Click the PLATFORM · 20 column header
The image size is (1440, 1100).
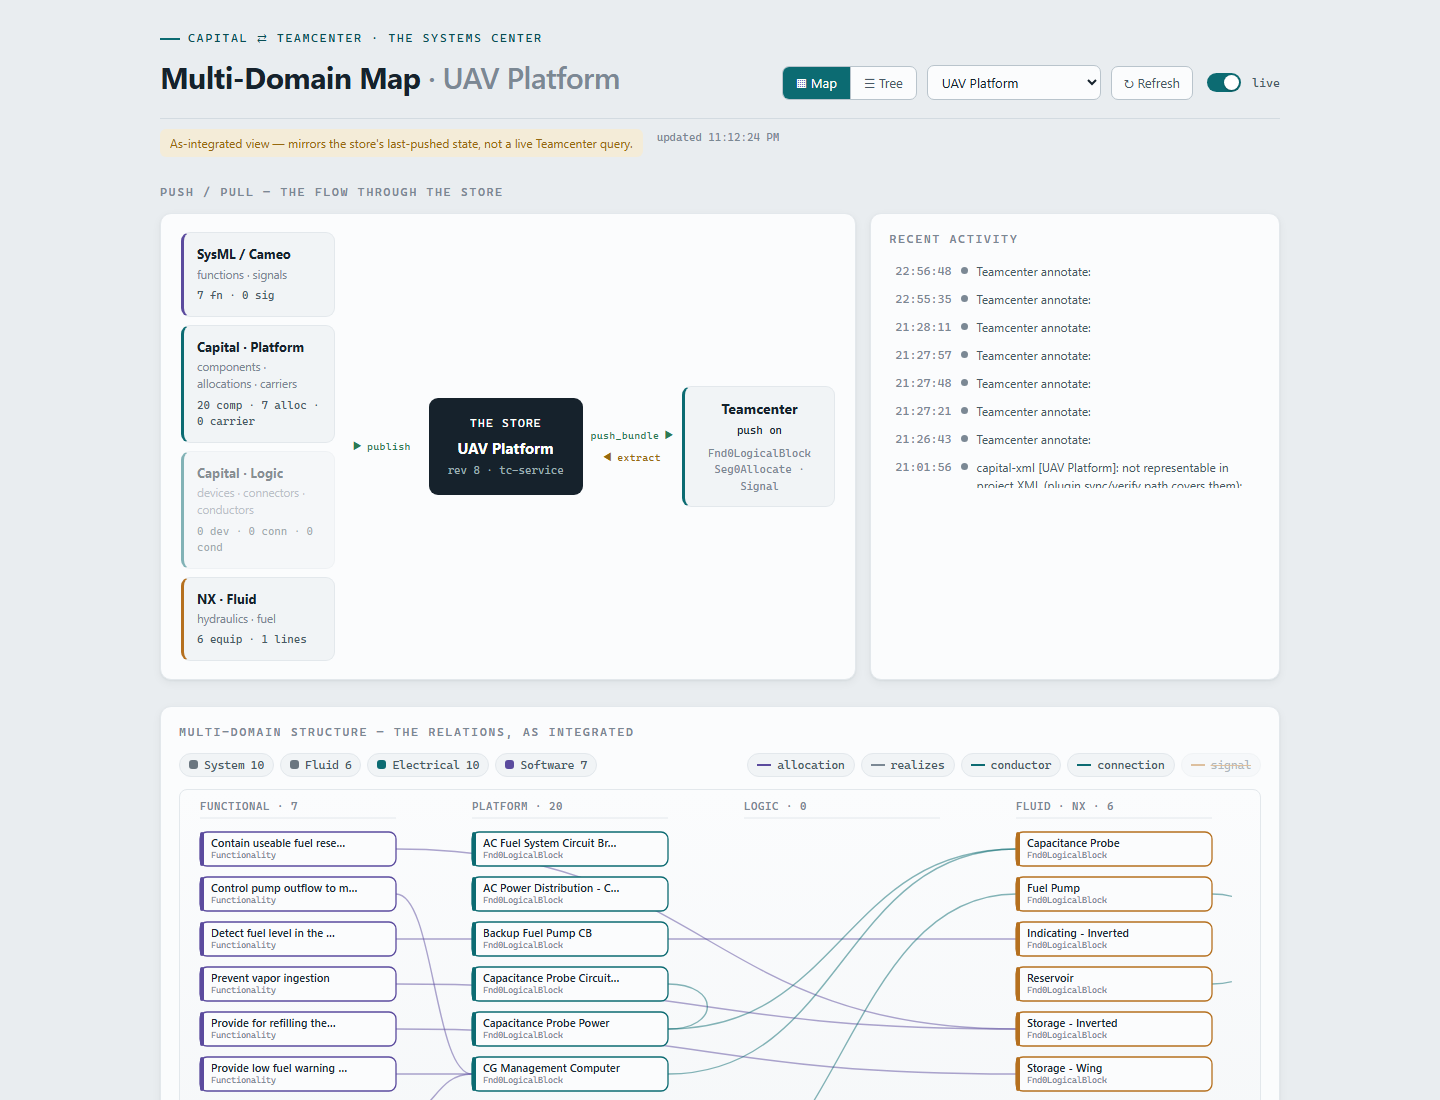pos(517,807)
